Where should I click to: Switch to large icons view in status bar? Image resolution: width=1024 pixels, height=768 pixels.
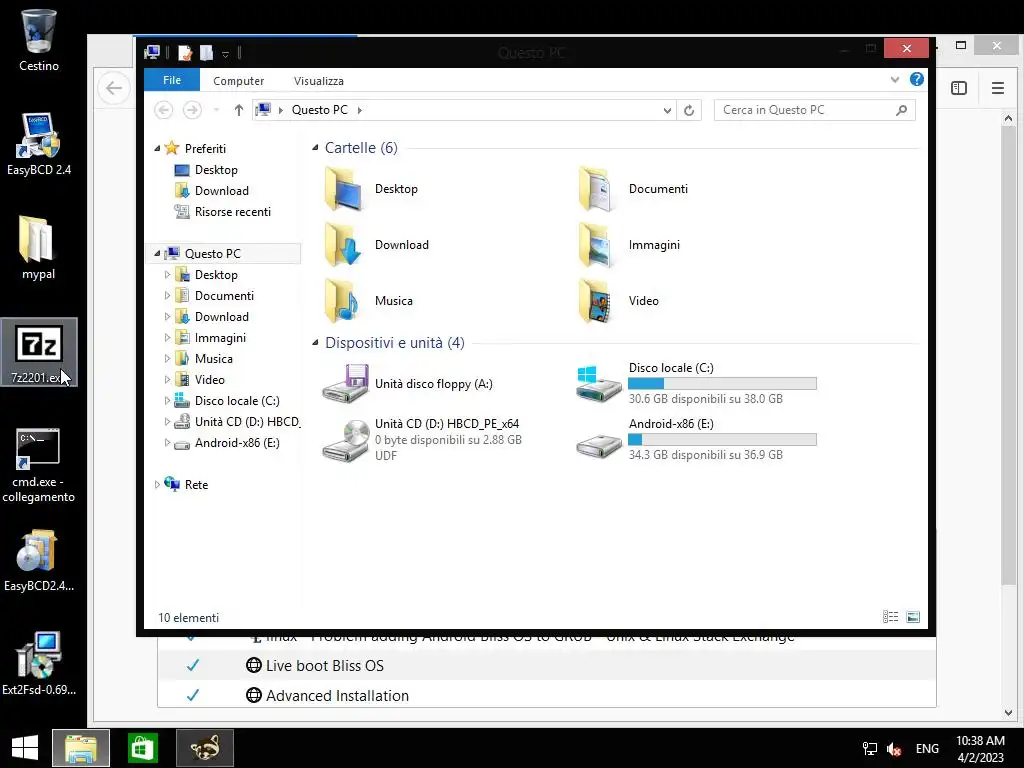point(913,617)
